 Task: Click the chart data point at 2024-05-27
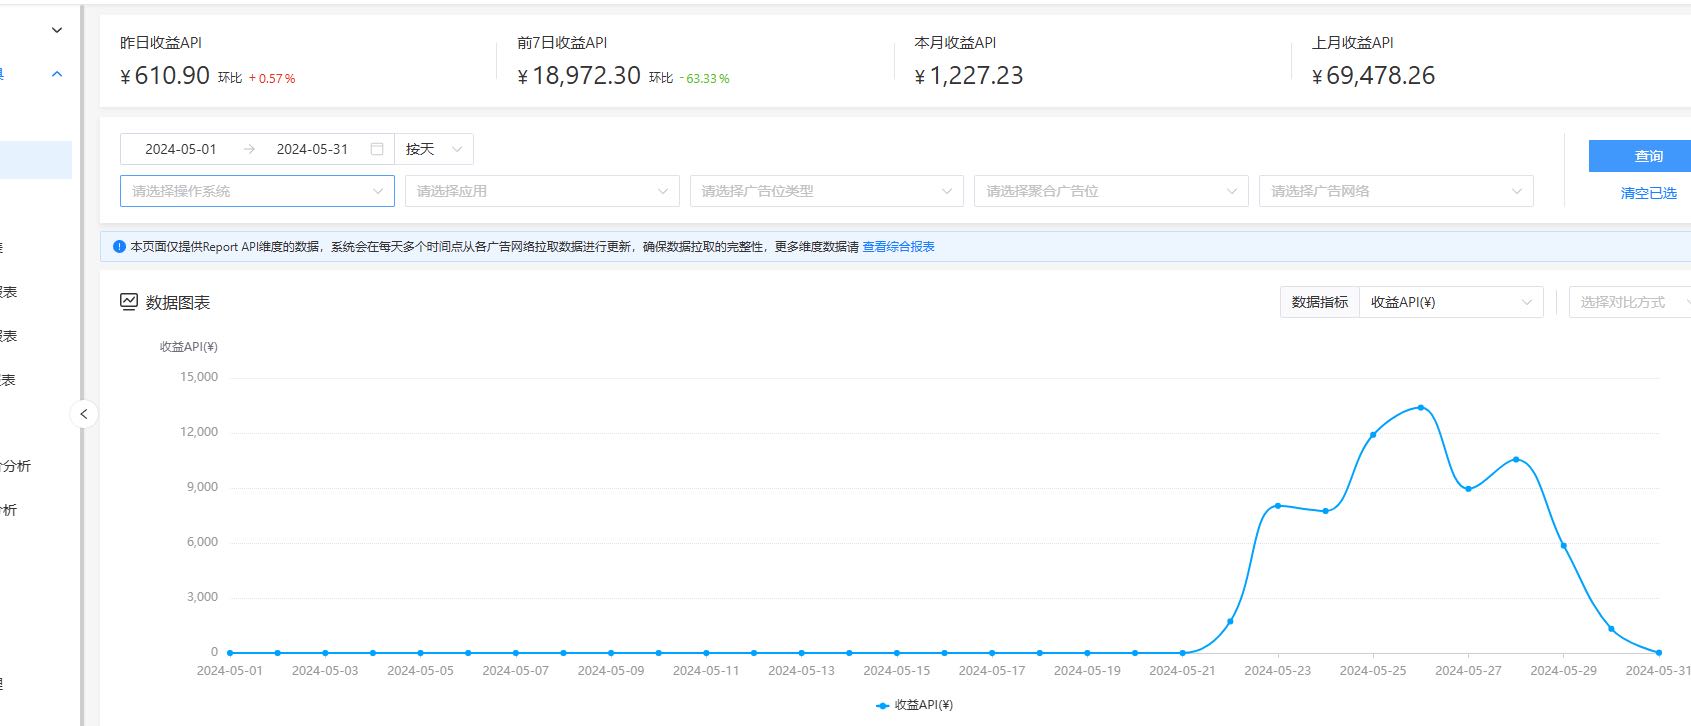[x=1468, y=489]
